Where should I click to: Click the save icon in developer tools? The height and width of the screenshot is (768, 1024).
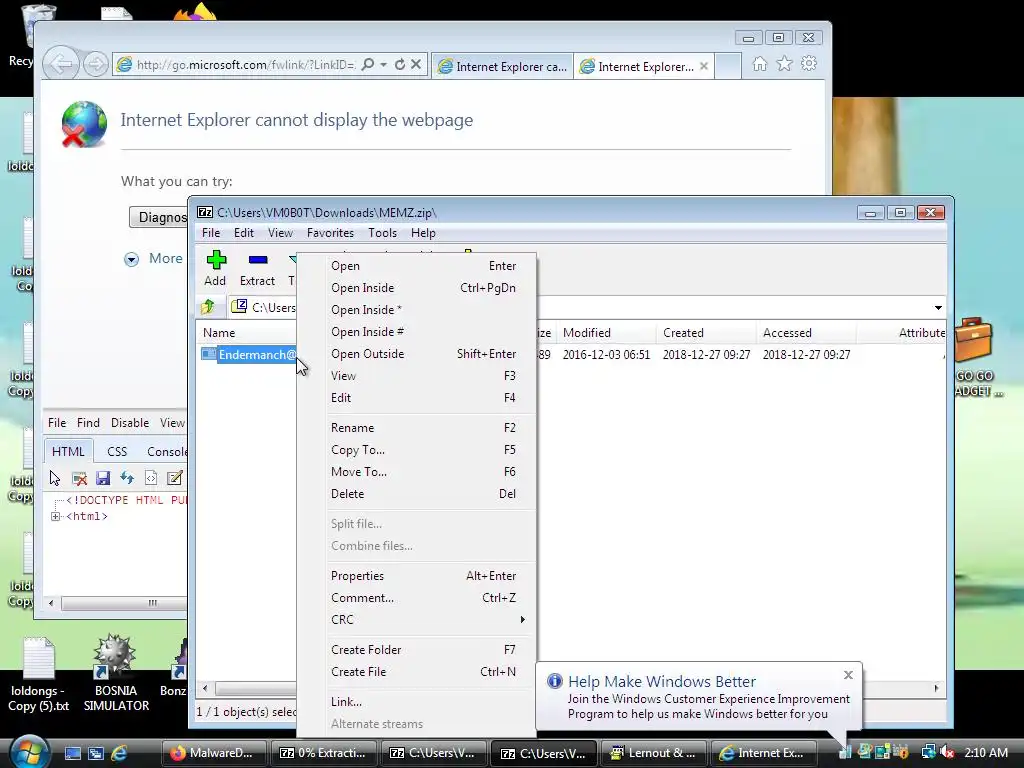[103, 478]
